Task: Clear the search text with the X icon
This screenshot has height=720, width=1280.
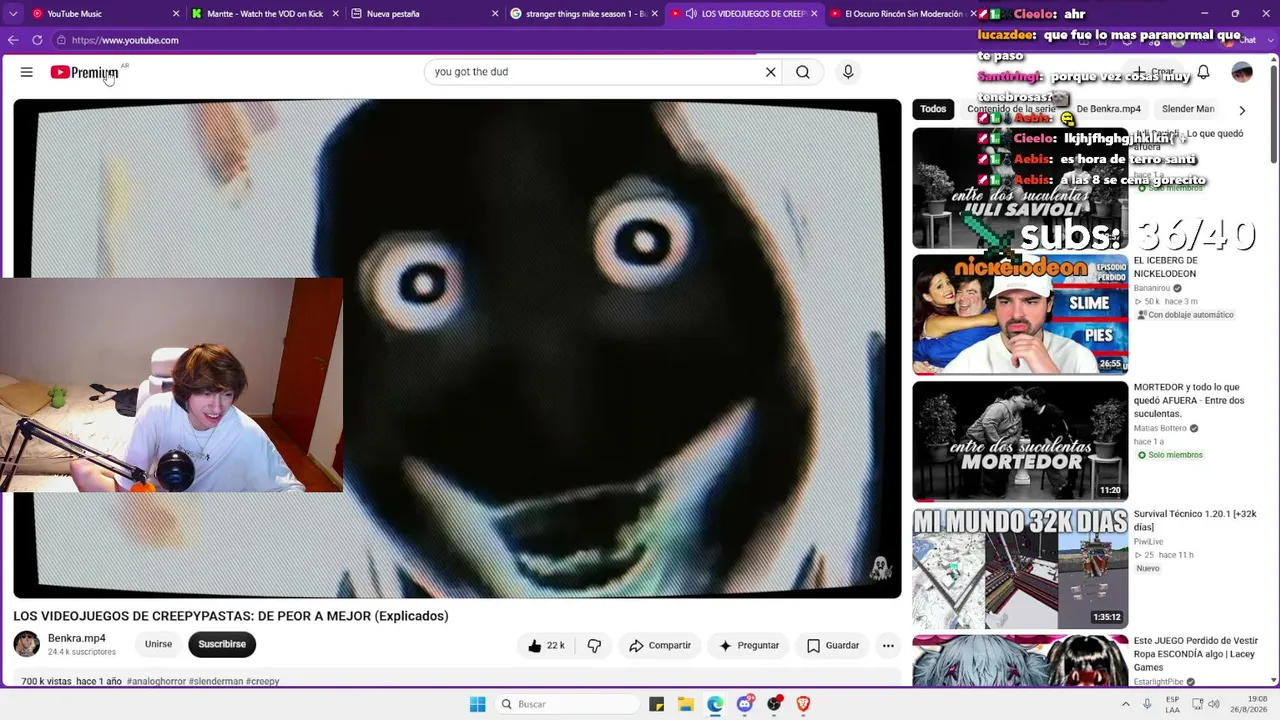Action: (770, 72)
